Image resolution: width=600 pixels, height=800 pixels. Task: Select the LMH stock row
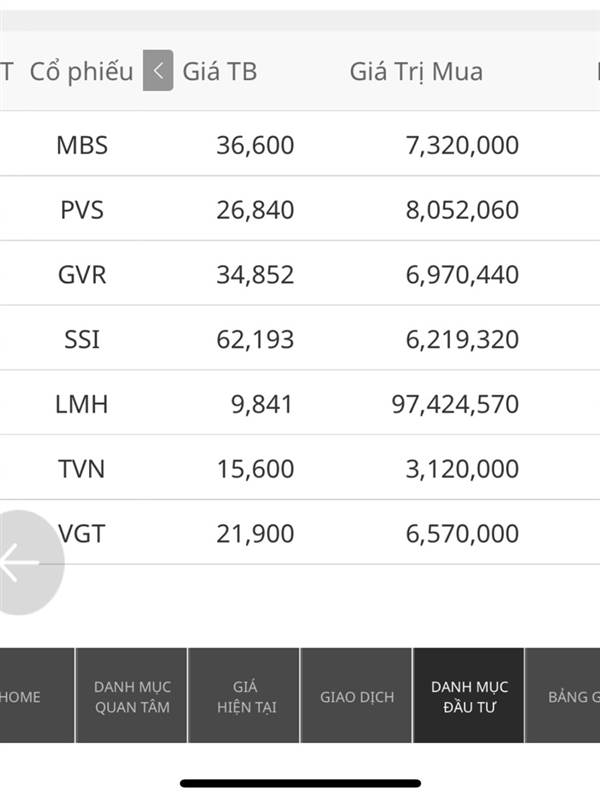click(300, 404)
